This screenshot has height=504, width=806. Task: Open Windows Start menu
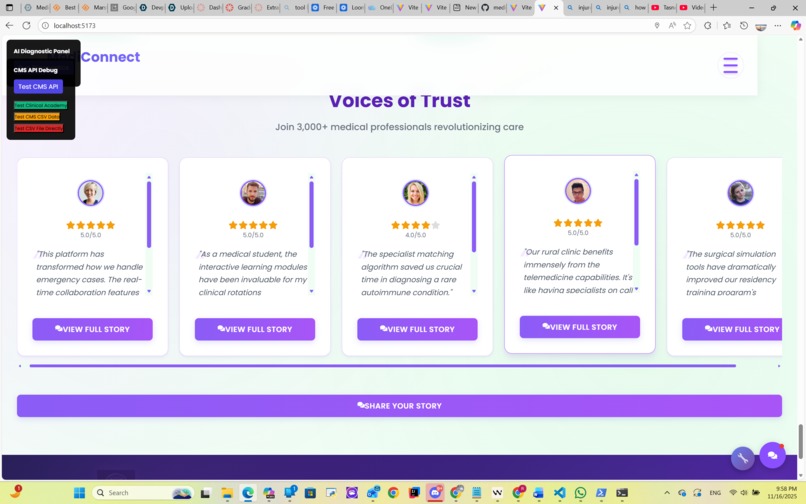[79, 493]
